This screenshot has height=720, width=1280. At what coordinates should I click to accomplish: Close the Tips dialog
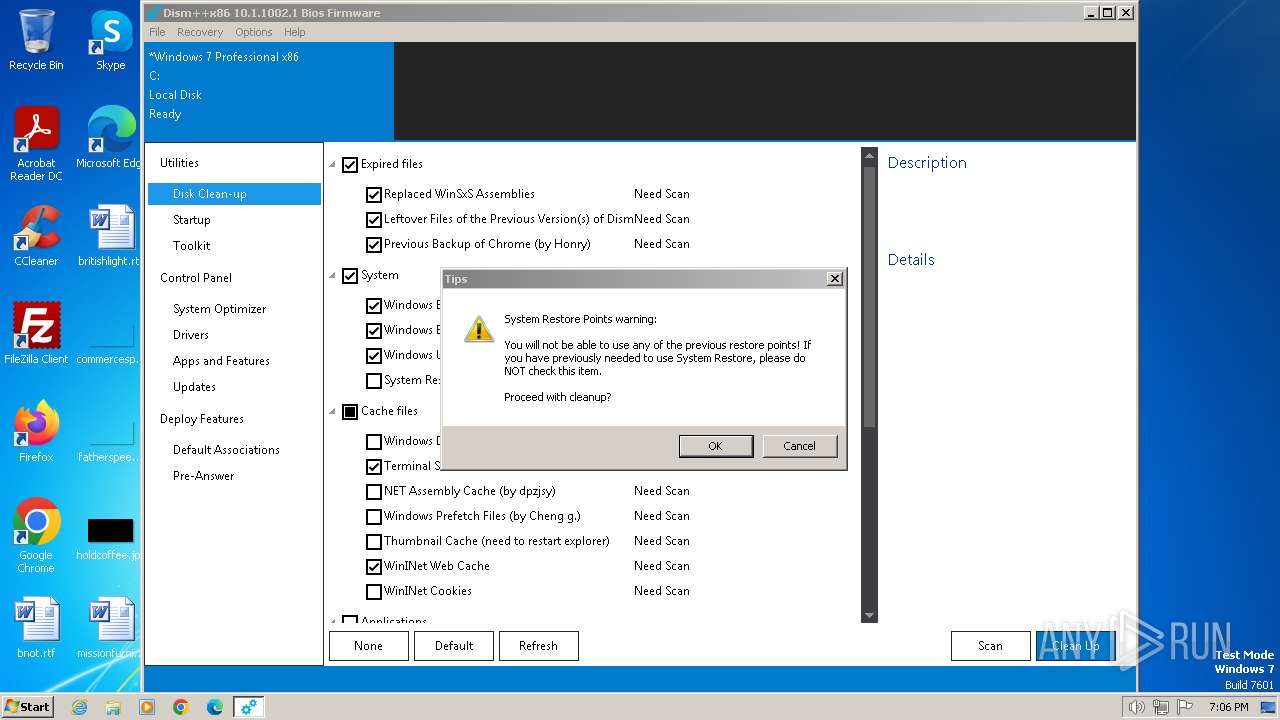coord(835,279)
